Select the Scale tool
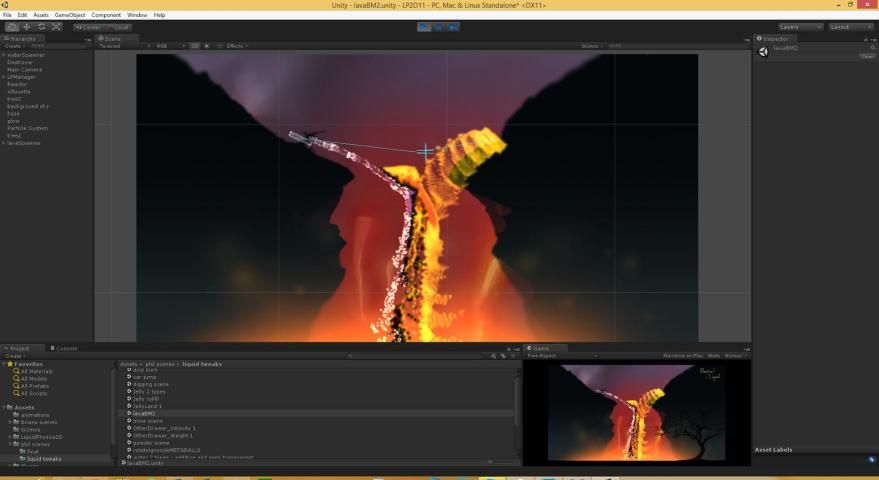The width and height of the screenshot is (879, 480). click(x=57, y=27)
